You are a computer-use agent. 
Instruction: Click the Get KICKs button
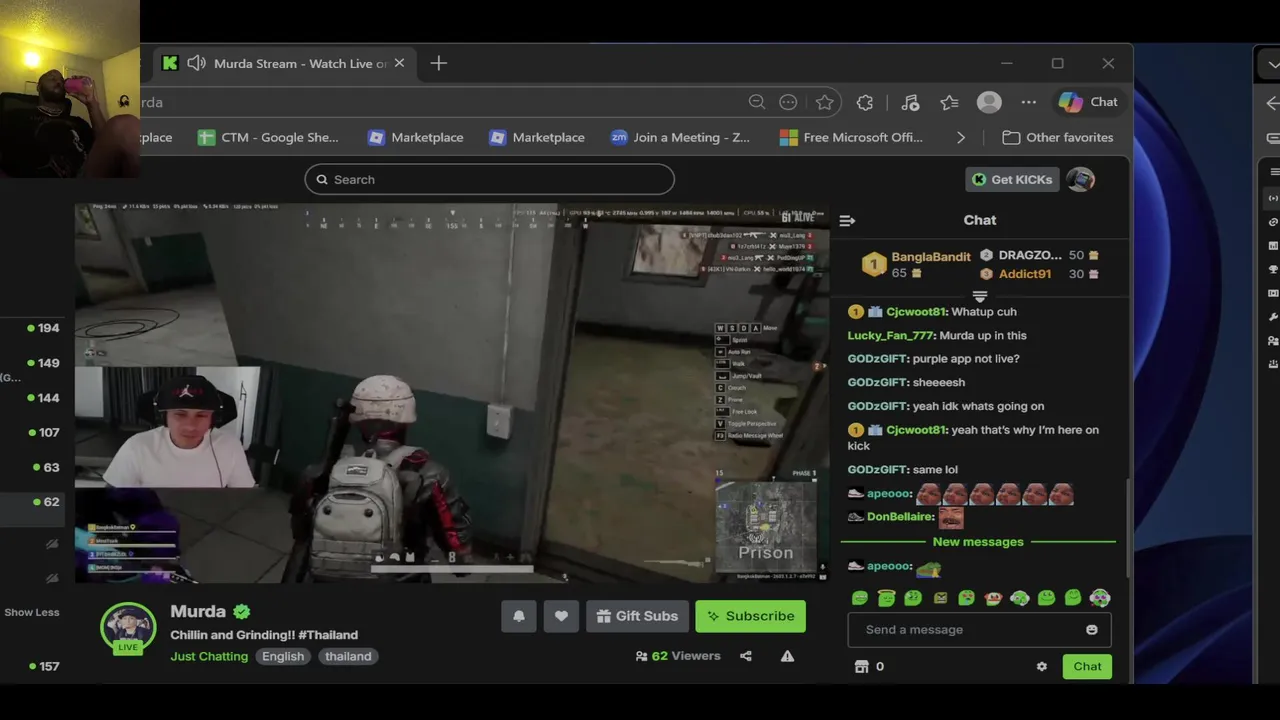tap(1012, 180)
